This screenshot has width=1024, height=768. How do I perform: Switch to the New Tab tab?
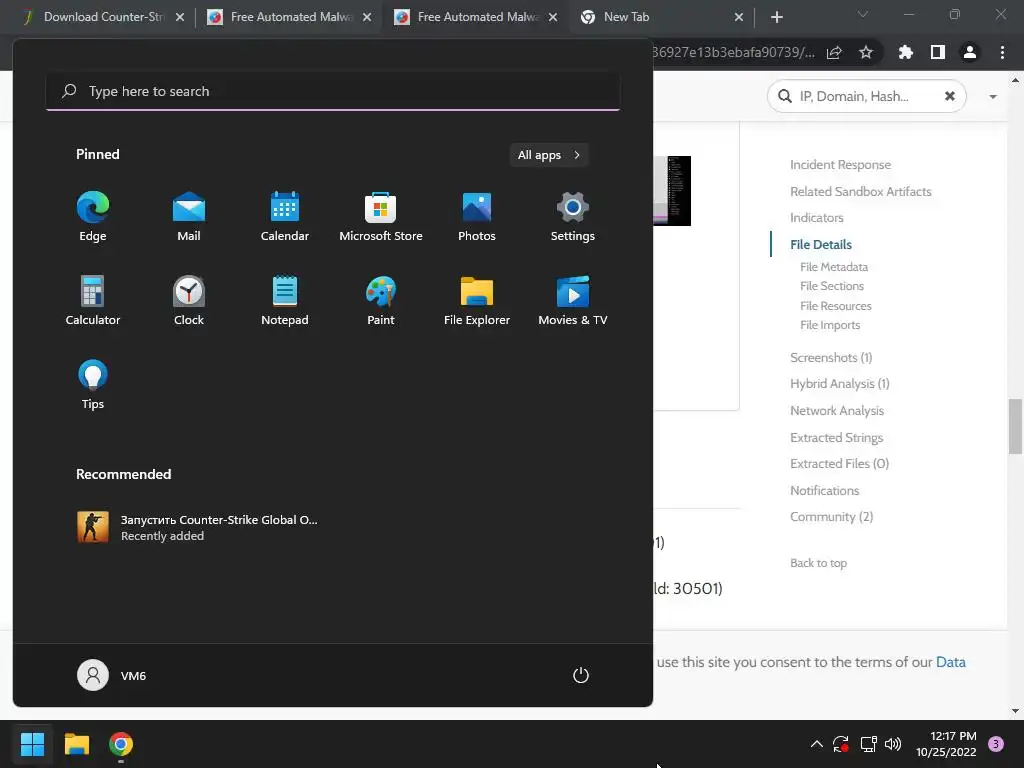coord(653,17)
